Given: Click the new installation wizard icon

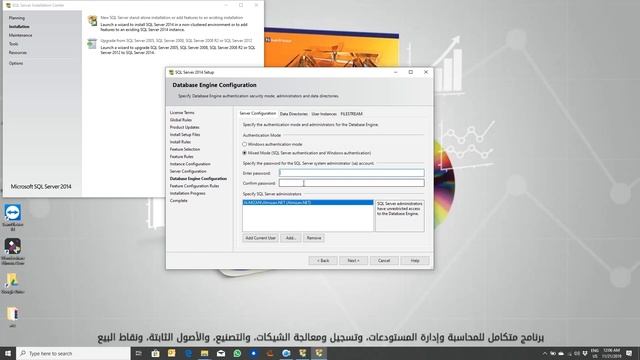Looking at the screenshot, I should [93, 20].
